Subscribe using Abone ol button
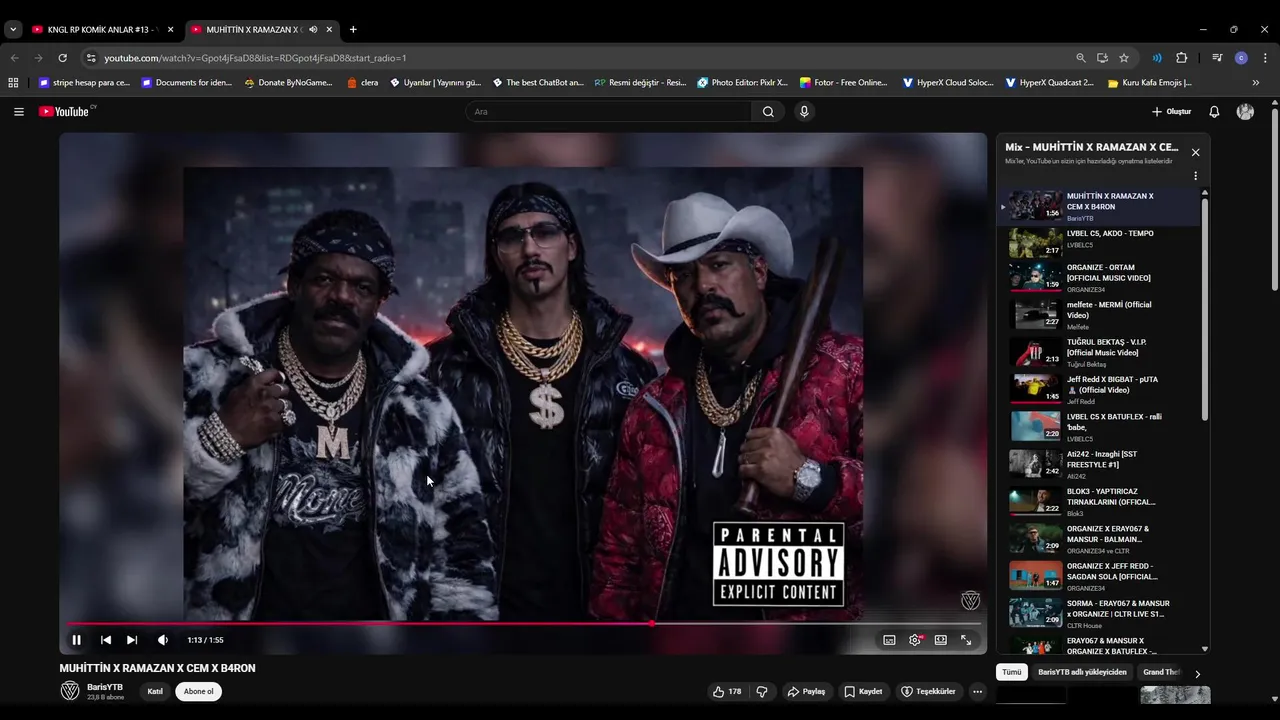Screen dimensions: 1280x720 pos(198,691)
